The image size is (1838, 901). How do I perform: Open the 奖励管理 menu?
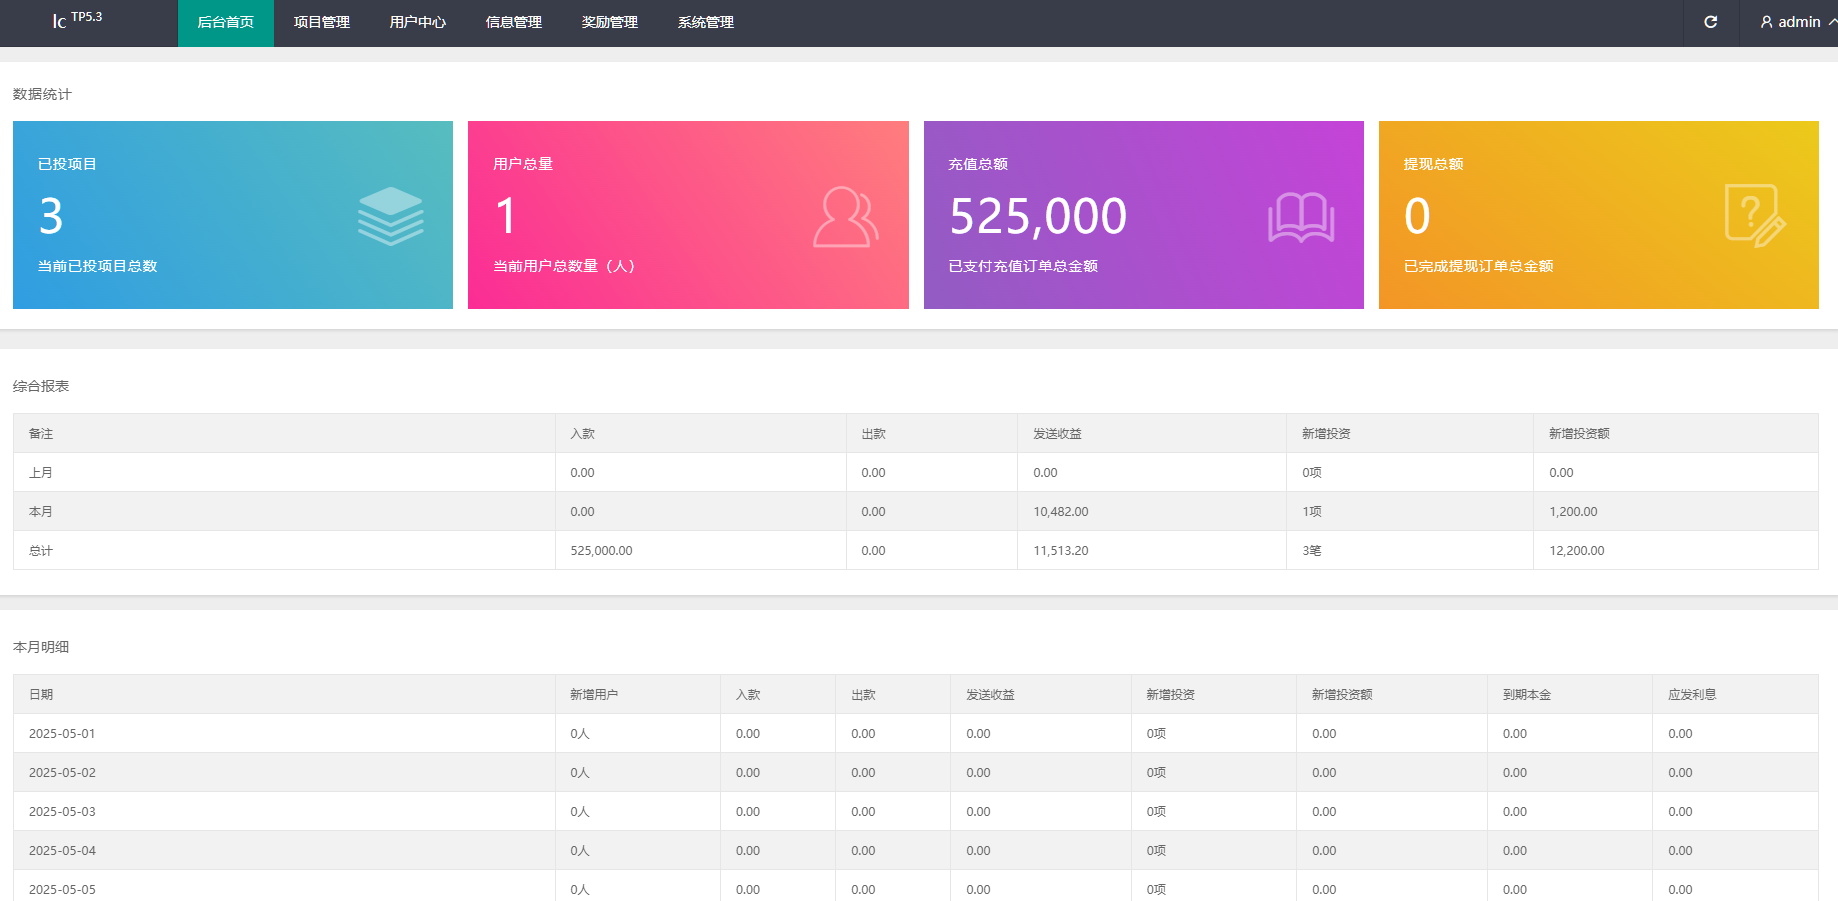tap(609, 22)
